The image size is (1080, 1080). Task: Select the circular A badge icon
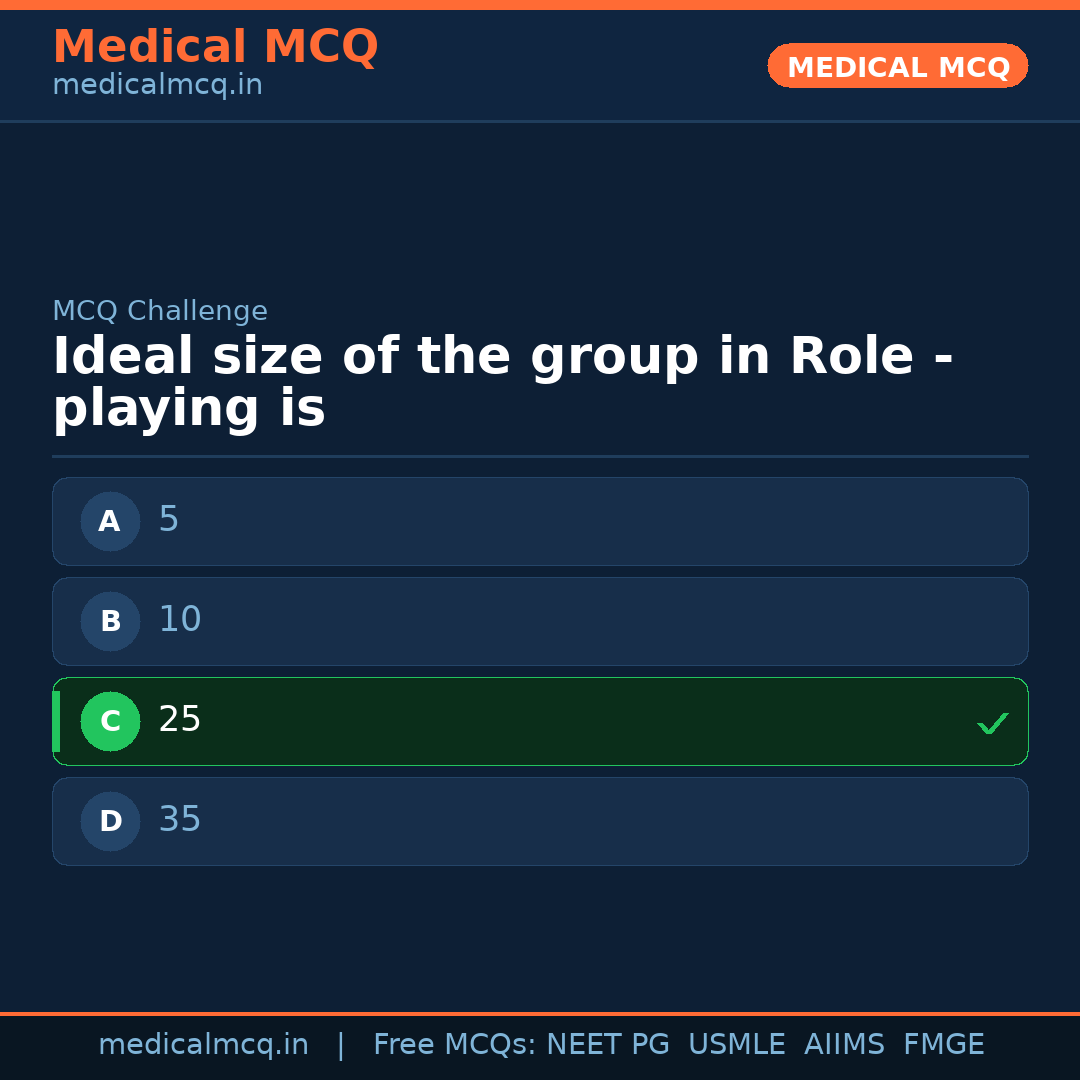tap(110, 521)
